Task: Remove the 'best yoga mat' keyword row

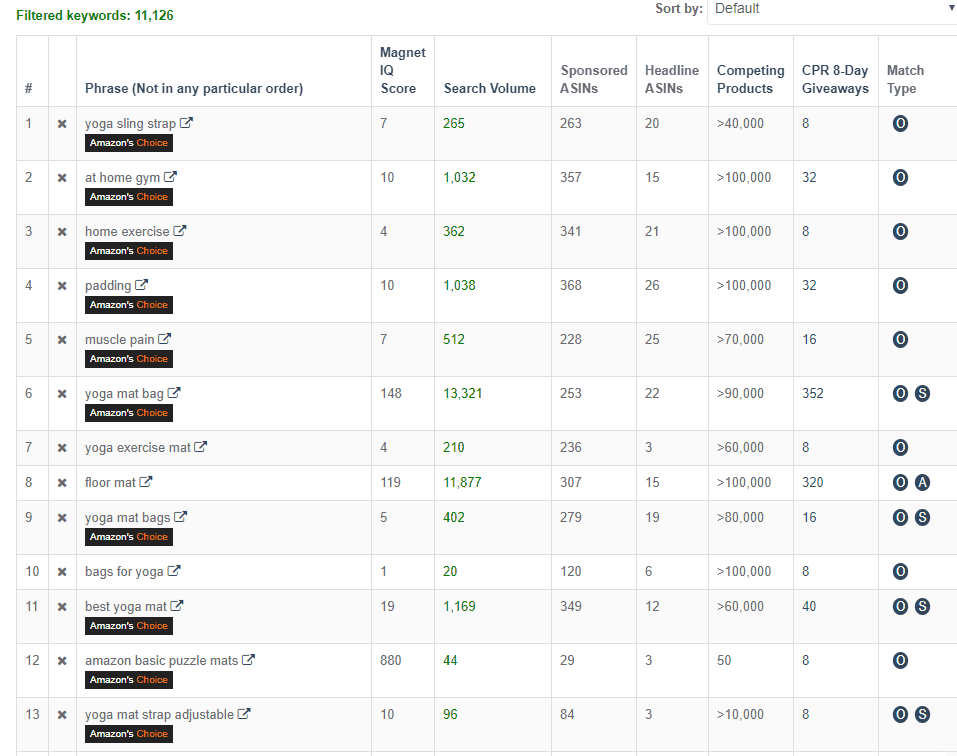Action: (62, 607)
